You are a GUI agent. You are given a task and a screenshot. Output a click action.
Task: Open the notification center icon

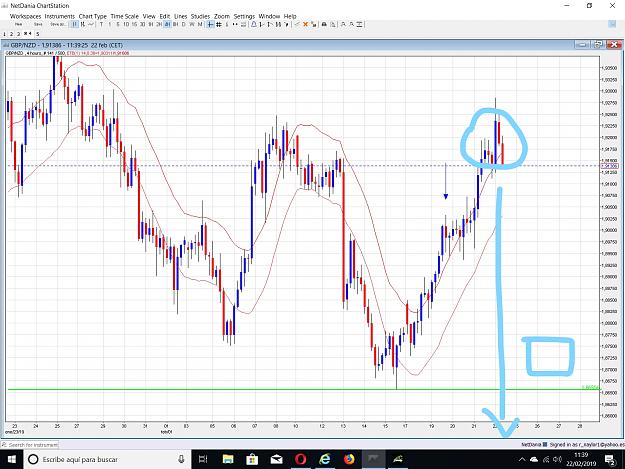coord(610,460)
